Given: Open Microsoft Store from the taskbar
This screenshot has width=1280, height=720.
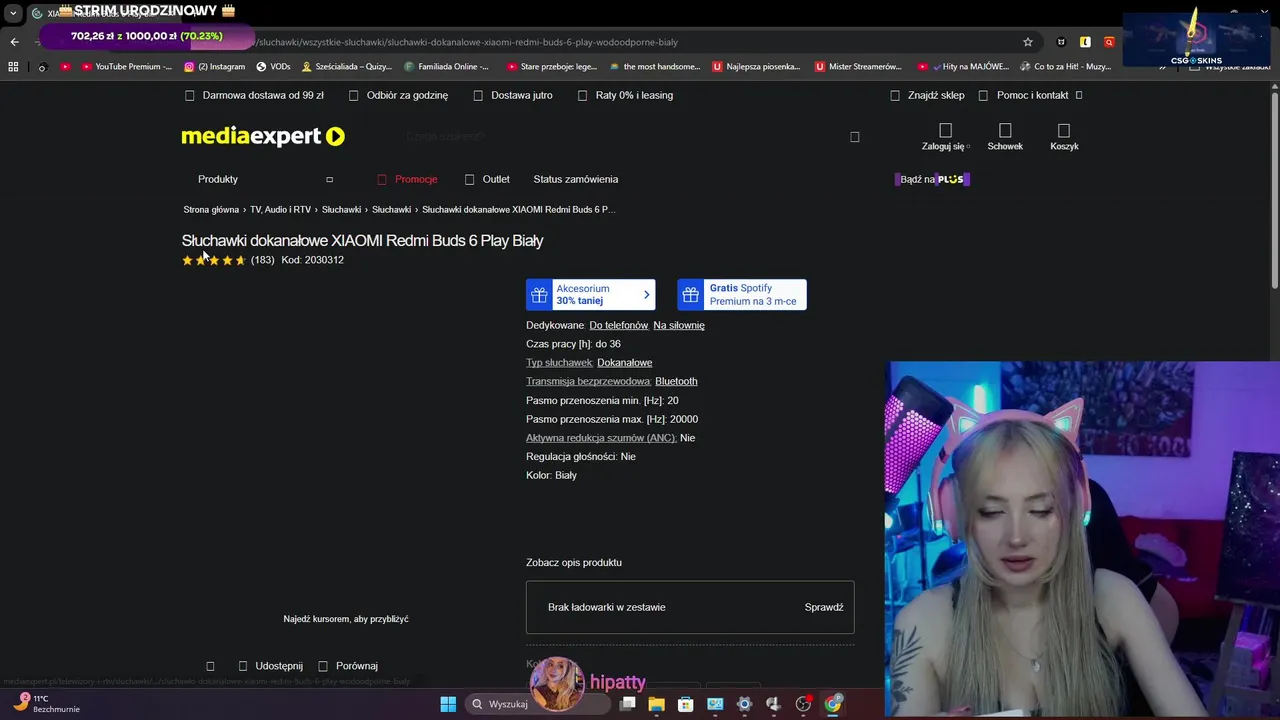Looking at the screenshot, I should point(686,704).
